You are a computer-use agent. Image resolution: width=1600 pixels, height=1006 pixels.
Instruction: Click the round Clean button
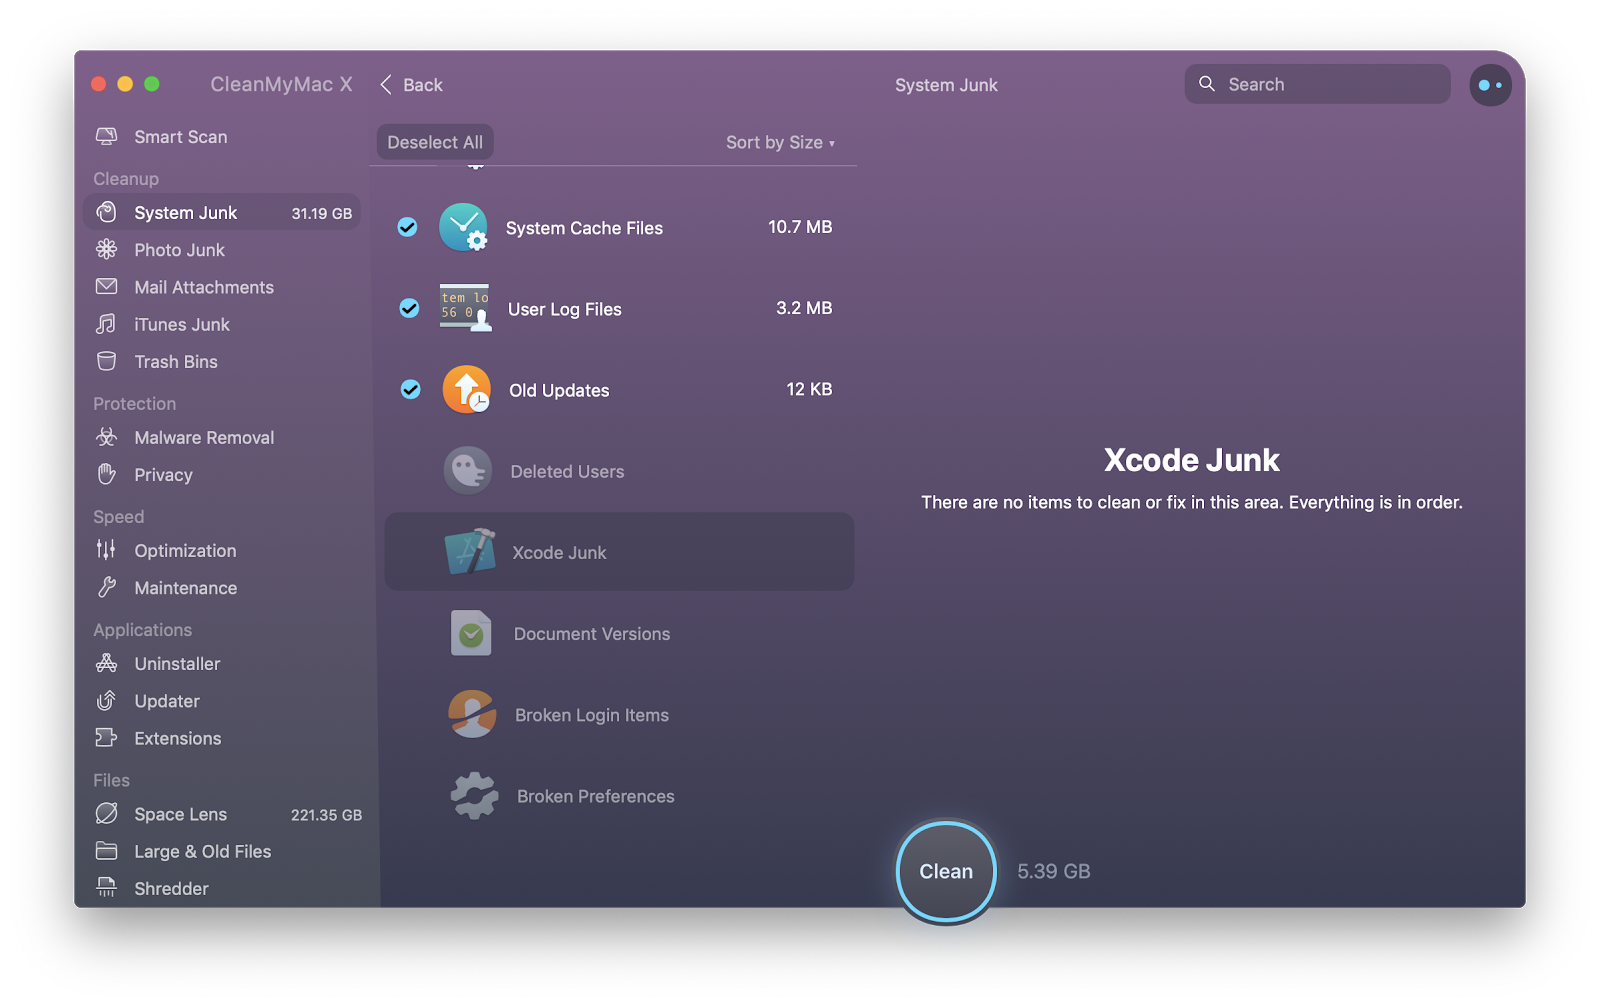(946, 871)
